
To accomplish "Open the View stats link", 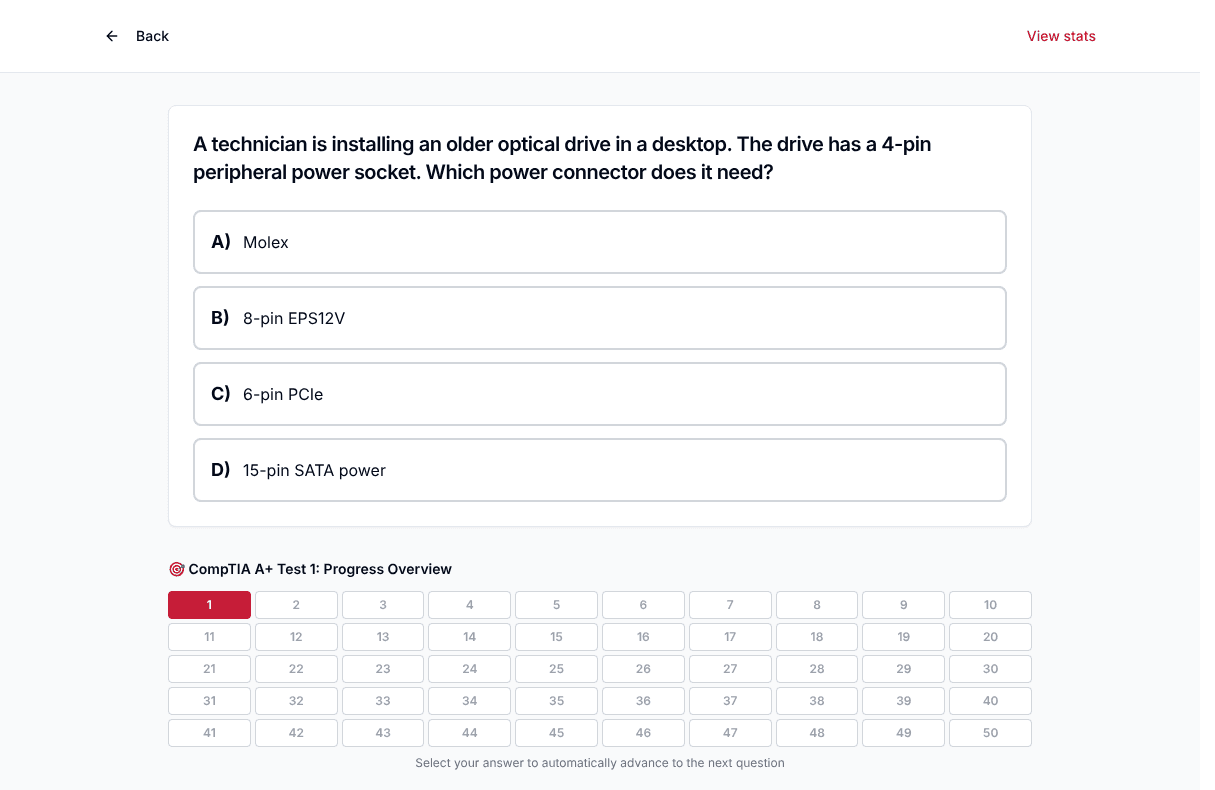I will tap(1061, 36).
